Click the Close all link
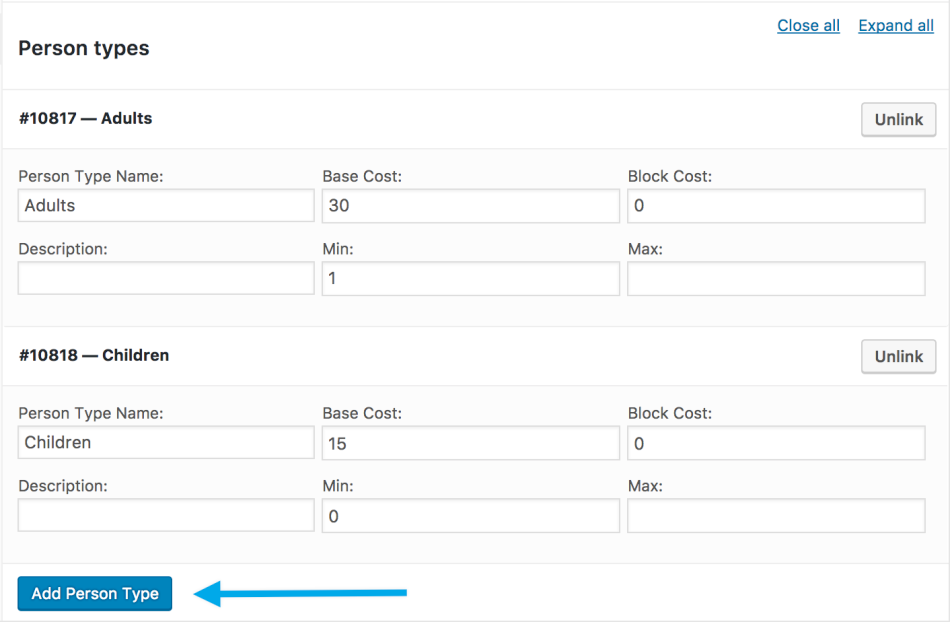 click(808, 26)
